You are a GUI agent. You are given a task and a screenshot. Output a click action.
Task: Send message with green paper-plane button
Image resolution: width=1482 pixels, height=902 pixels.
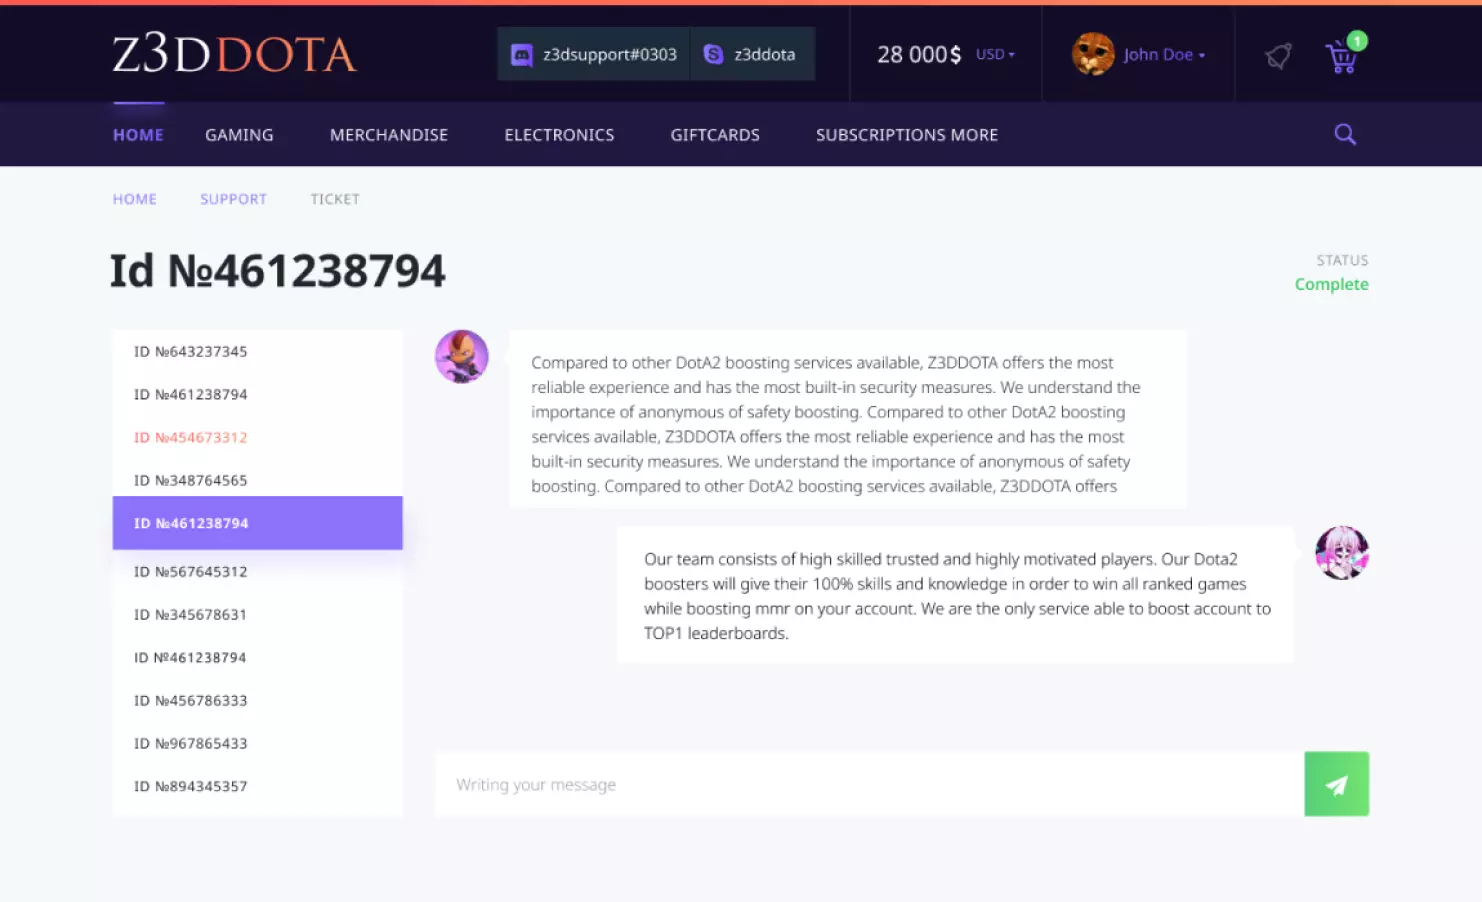click(x=1336, y=784)
